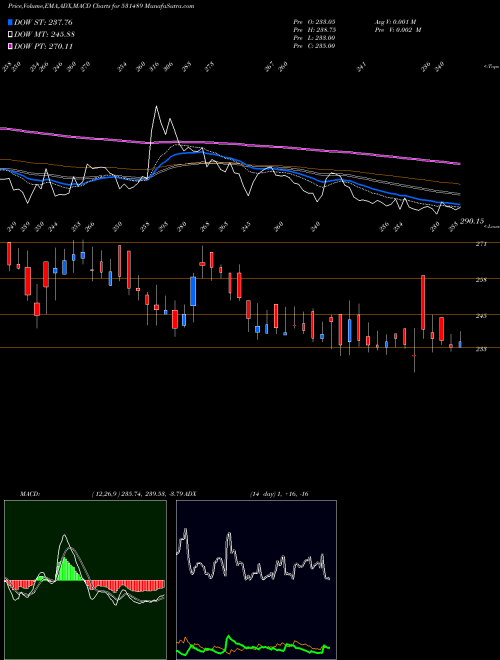This screenshot has width=500, height=660.
Task: Click the chart title mentioning MunafaSutra.com
Action: [x=101, y=6]
